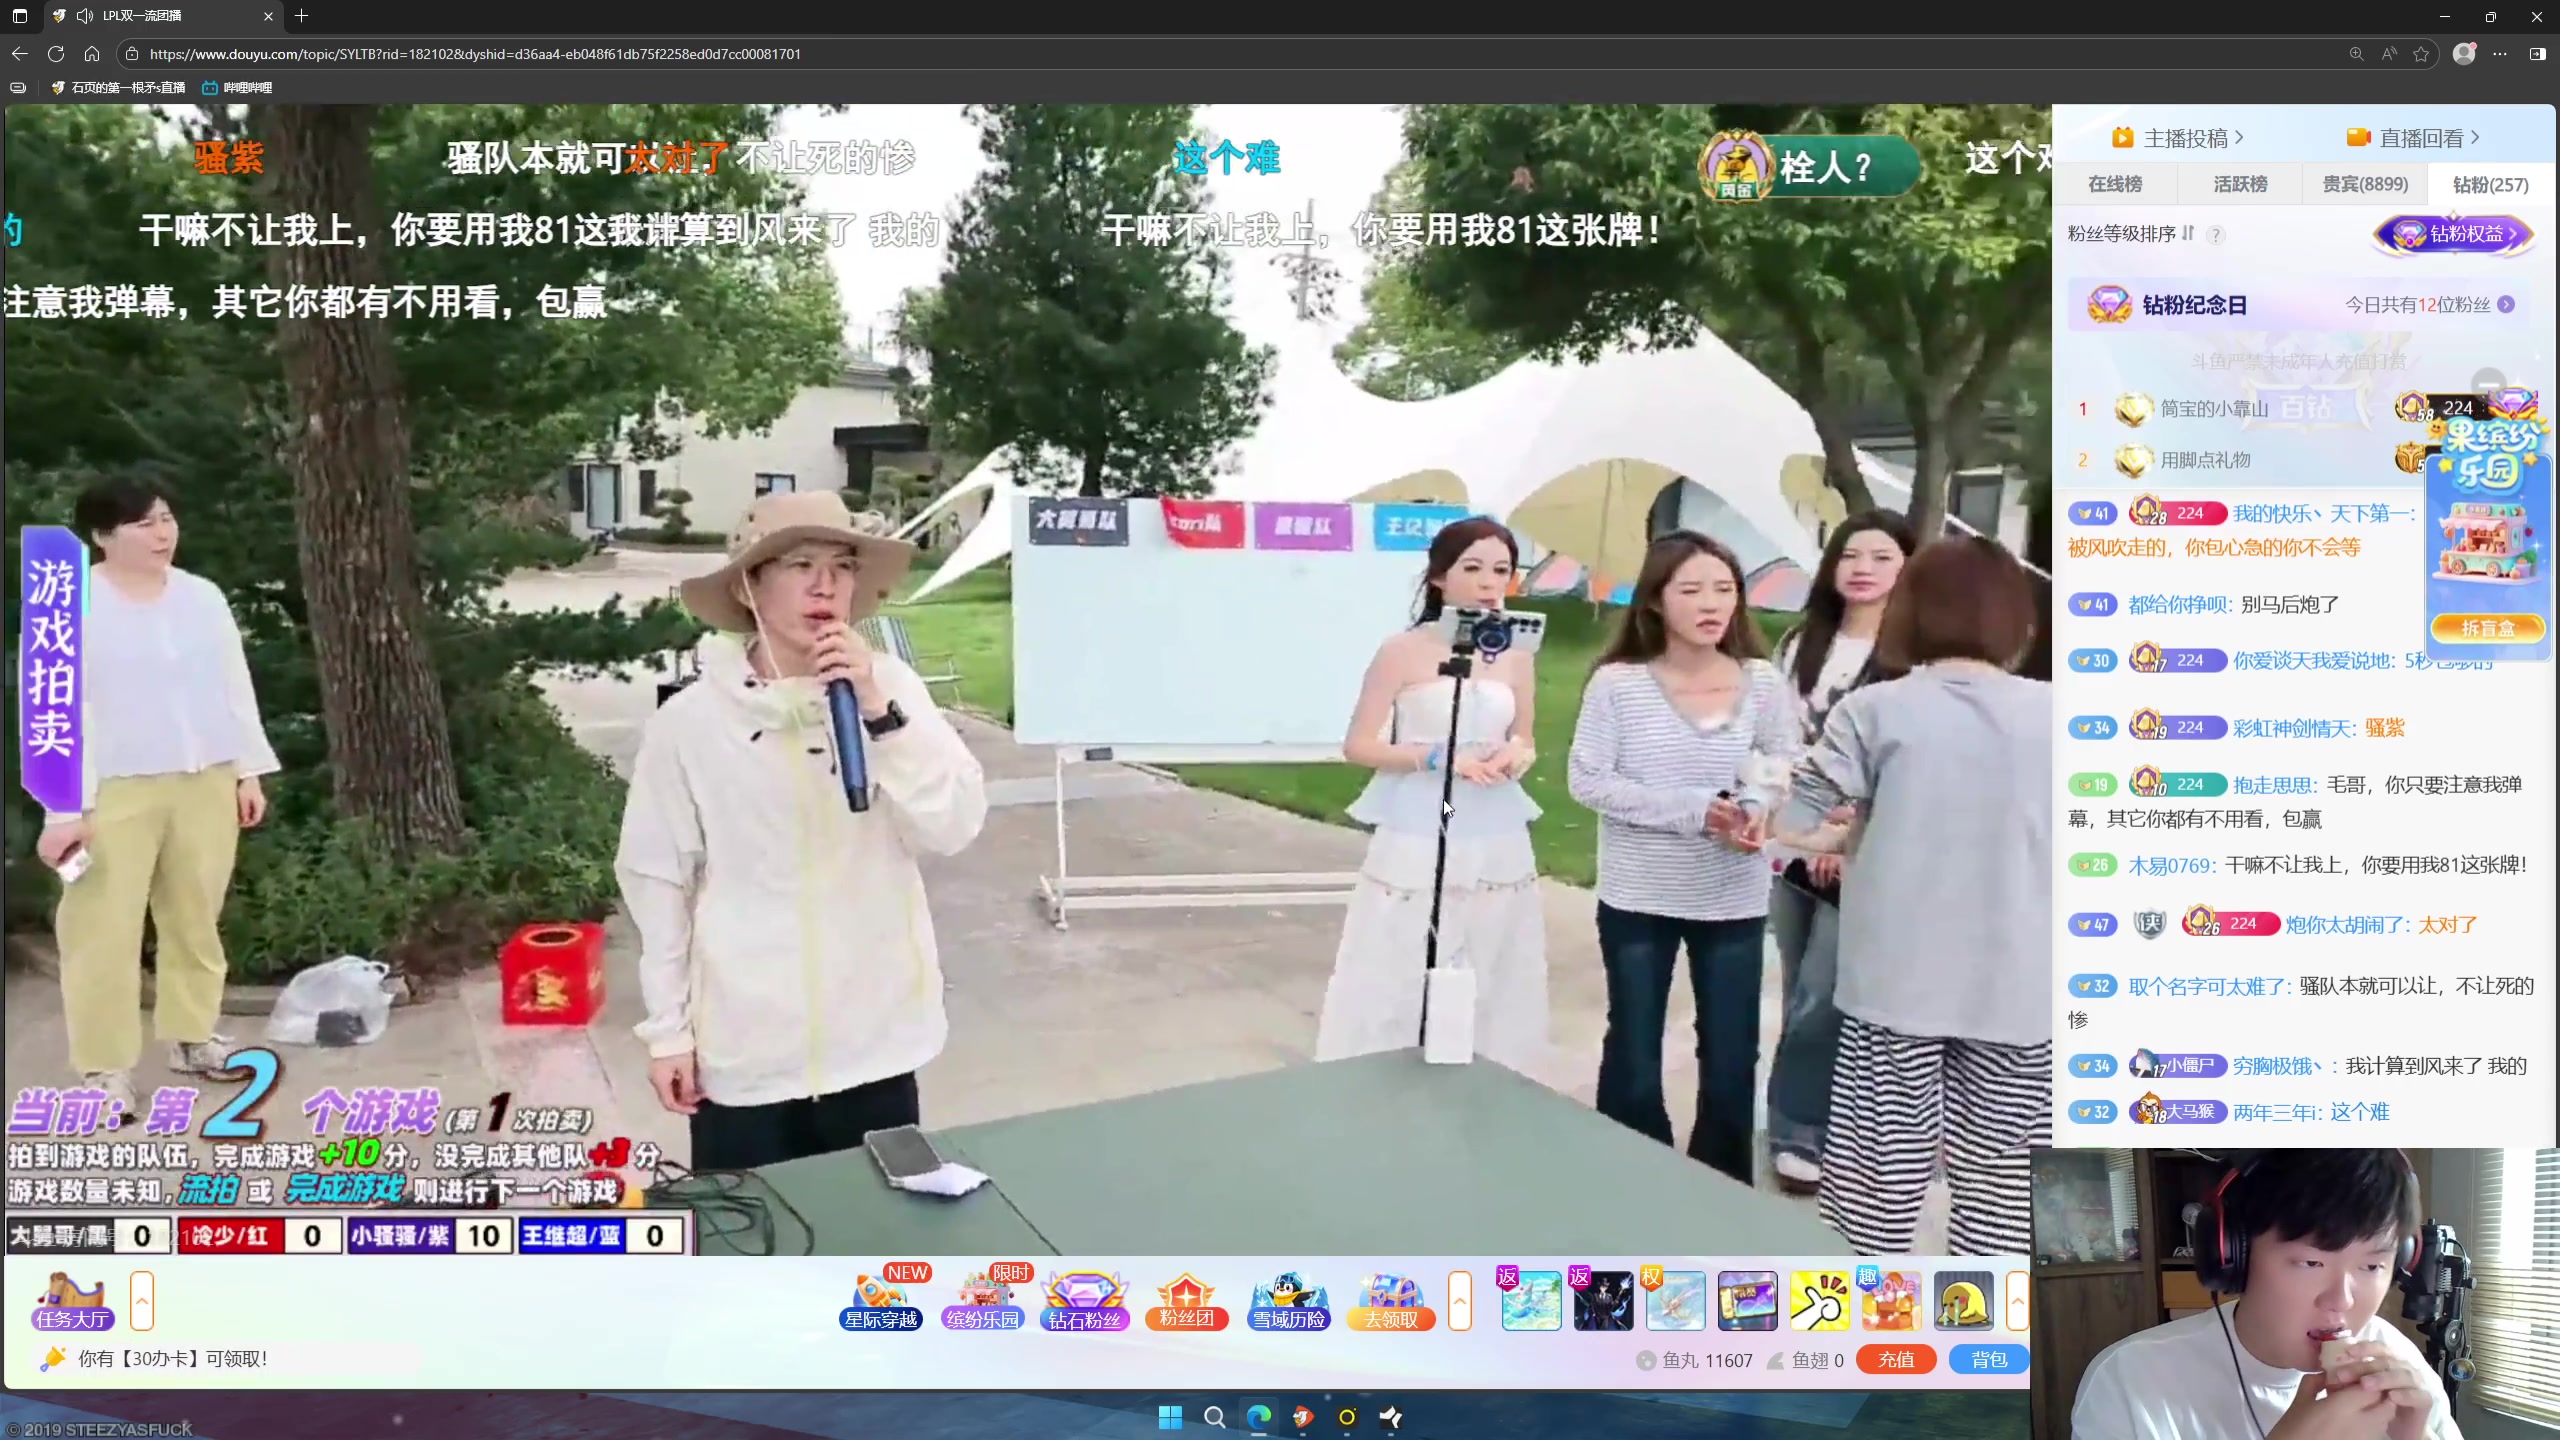The height and width of the screenshot is (1440, 2560).
Task: Open the 雪域历险 penguin activity icon
Action: click(1289, 1300)
